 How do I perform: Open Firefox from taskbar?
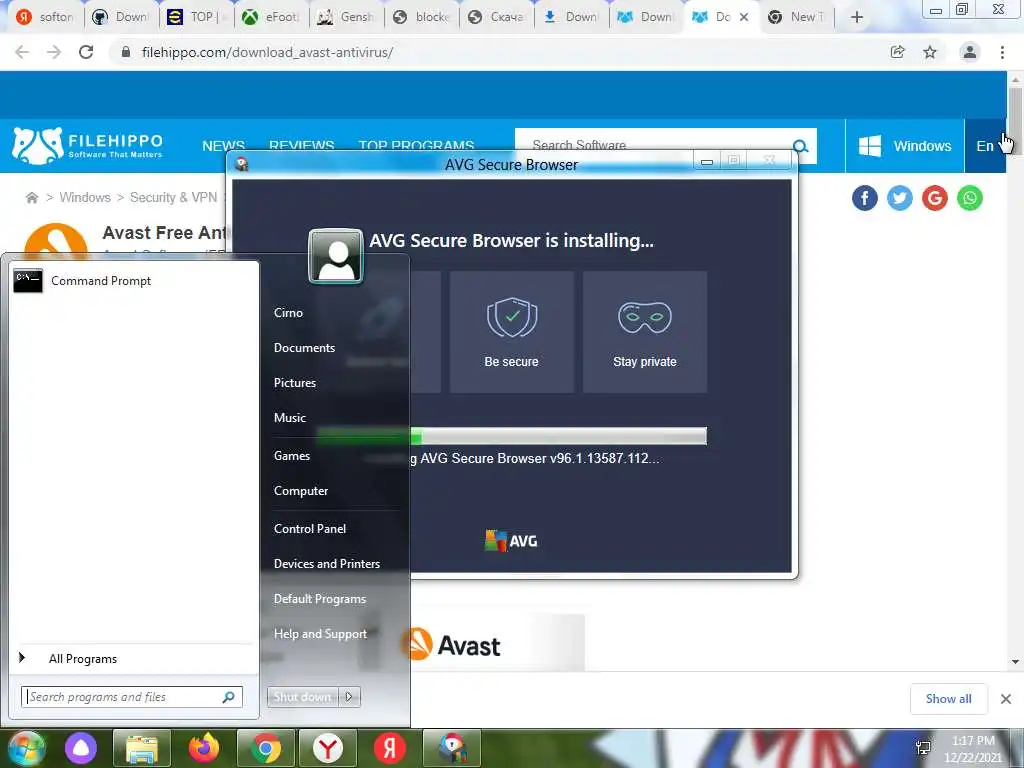pos(204,748)
